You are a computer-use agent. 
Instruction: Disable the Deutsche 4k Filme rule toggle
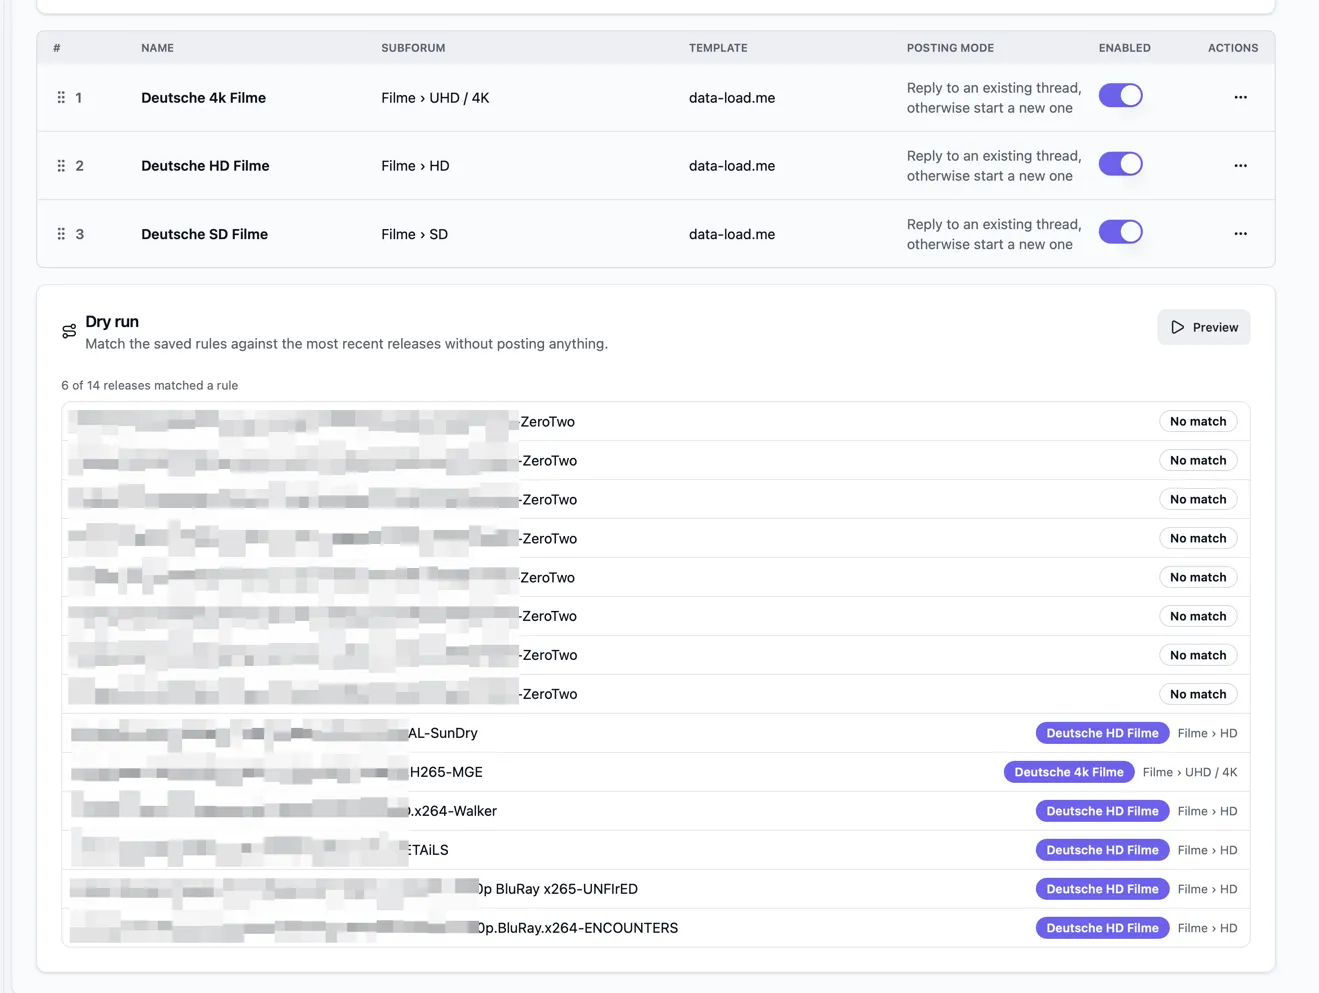click(1120, 96)
